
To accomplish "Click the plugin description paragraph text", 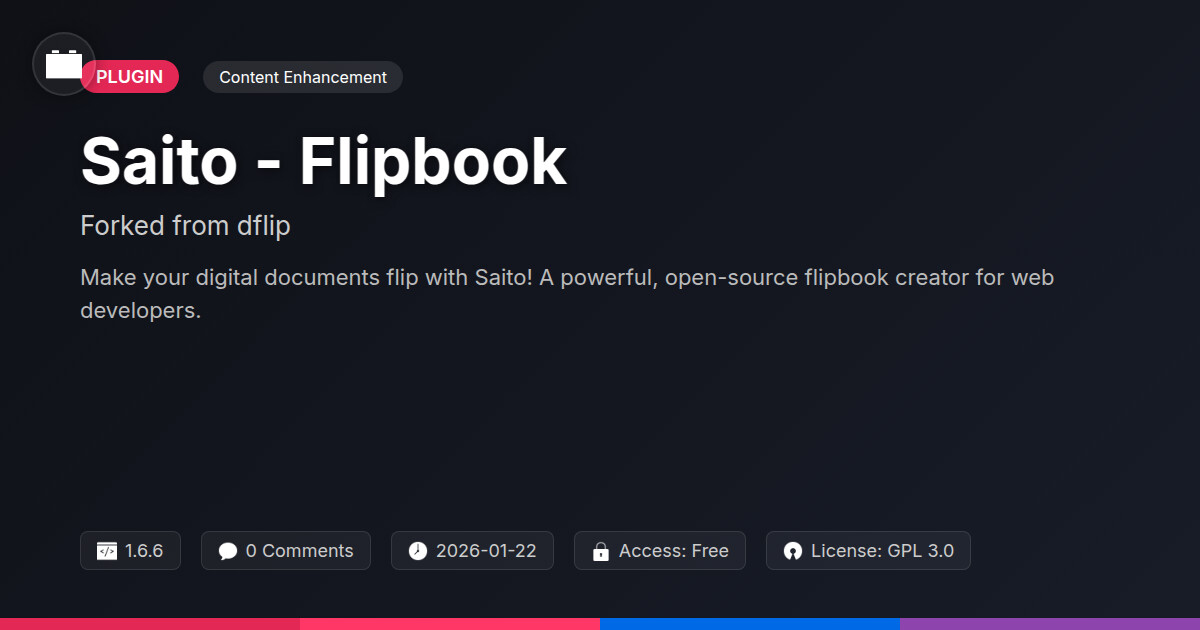I will click(x=567, y=294).
